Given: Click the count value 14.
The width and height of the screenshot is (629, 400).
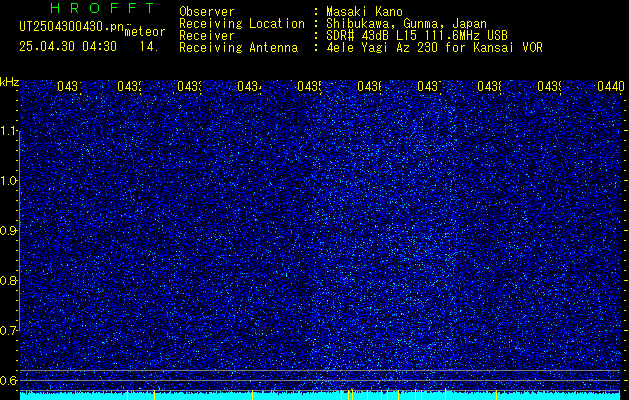Looking at the screenshot, I should click(x=149, y=47).
